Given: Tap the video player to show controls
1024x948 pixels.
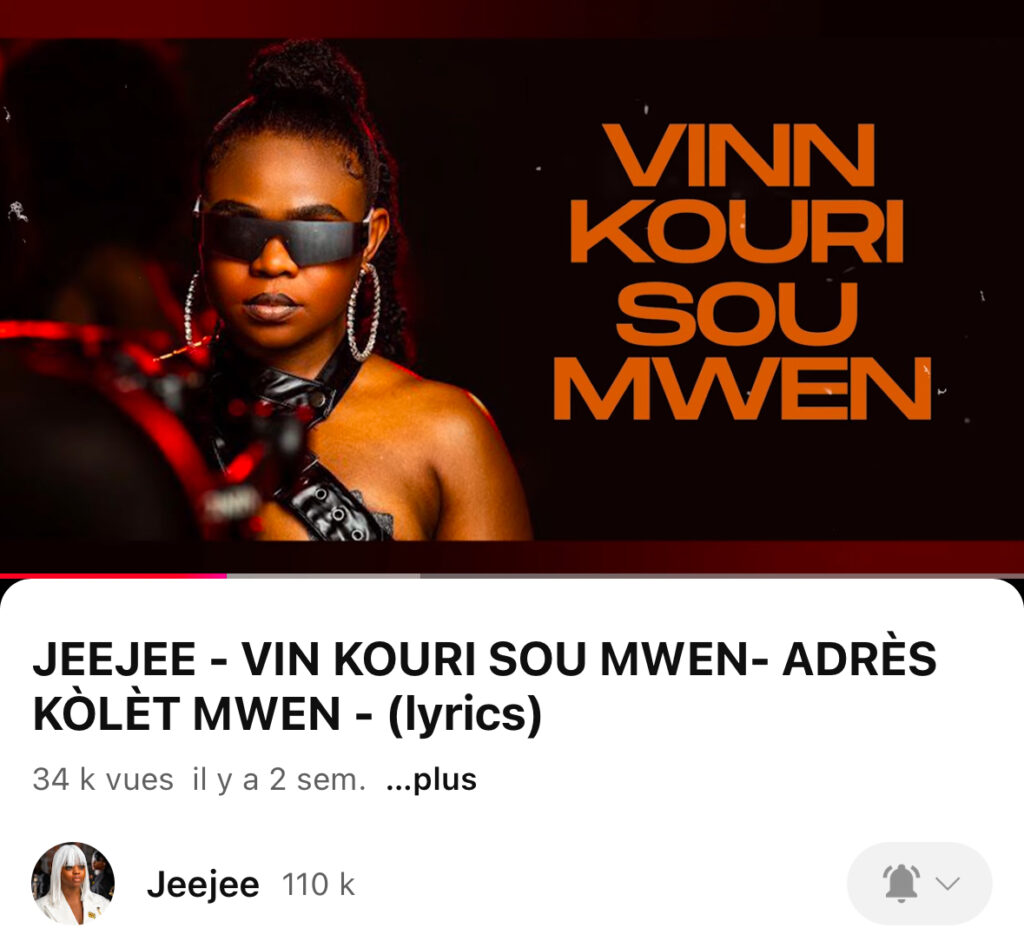Looking at the screenshot, I should click(x=512, y=287).
